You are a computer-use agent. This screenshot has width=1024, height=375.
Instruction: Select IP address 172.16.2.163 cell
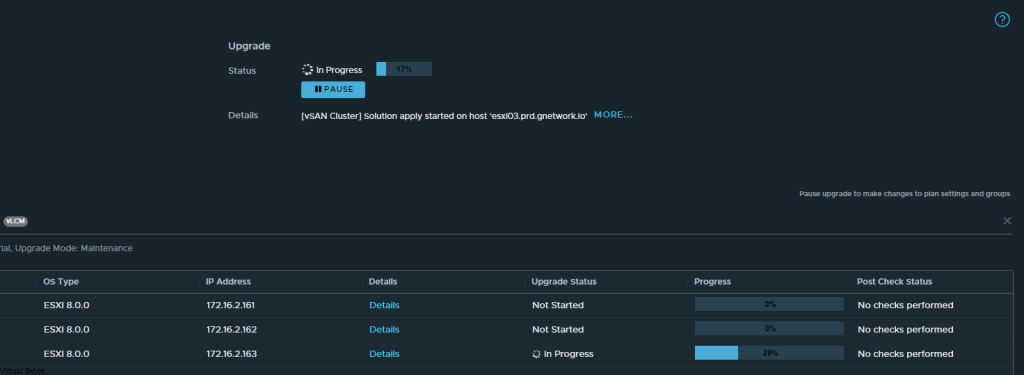tap(231, 354)
